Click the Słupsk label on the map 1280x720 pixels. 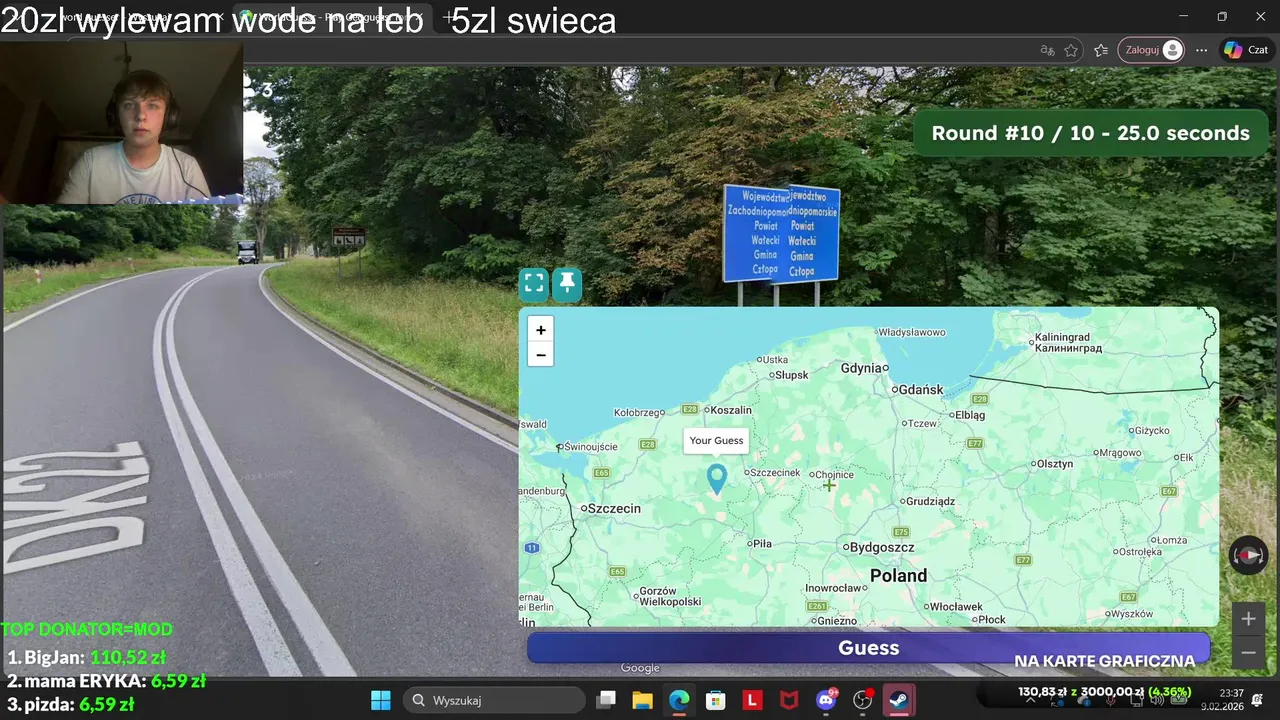[x=792, y=375]
